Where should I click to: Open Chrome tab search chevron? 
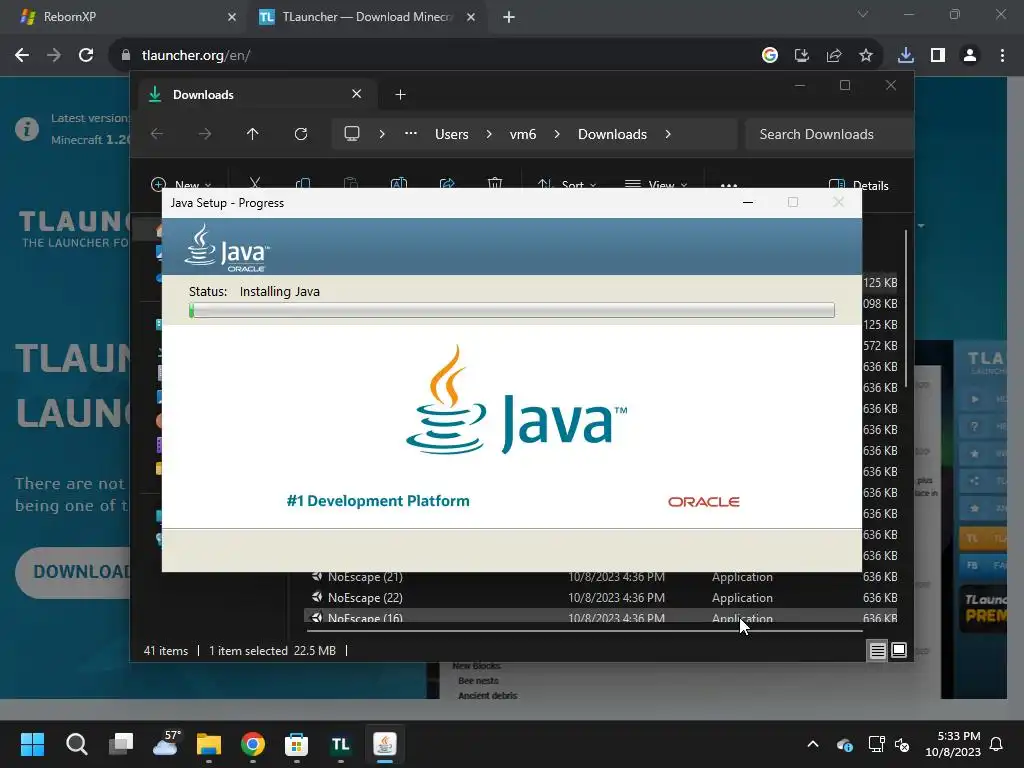(x=863, y=14)
